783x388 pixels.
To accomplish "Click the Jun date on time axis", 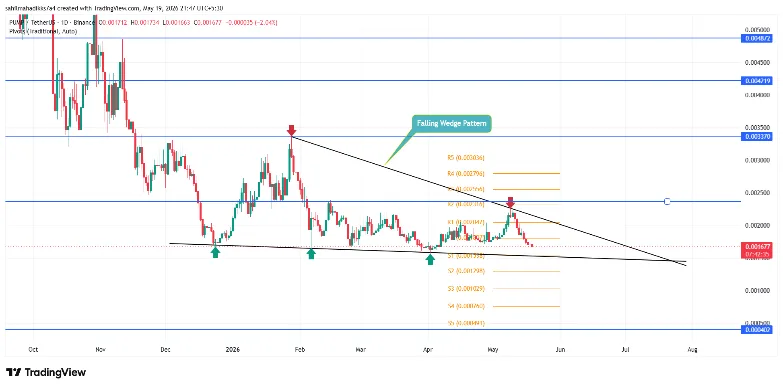I will (560, 350).
